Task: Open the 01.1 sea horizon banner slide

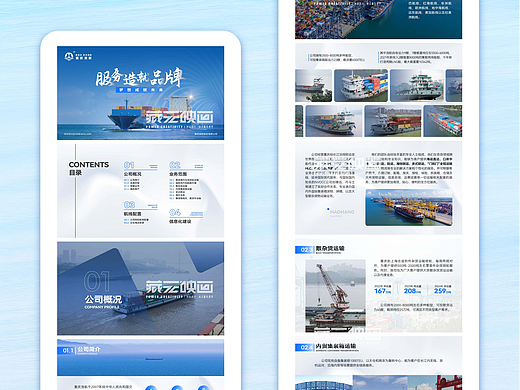Action: (x=140, y=357)
